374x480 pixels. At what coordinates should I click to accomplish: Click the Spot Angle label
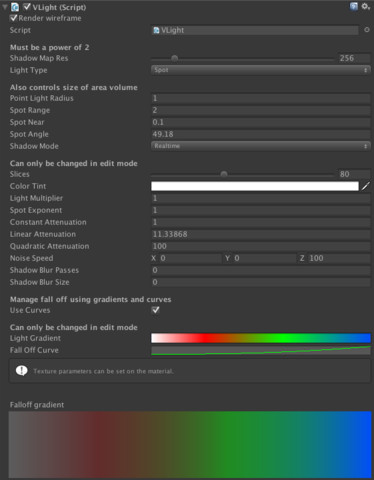[29, 134]
